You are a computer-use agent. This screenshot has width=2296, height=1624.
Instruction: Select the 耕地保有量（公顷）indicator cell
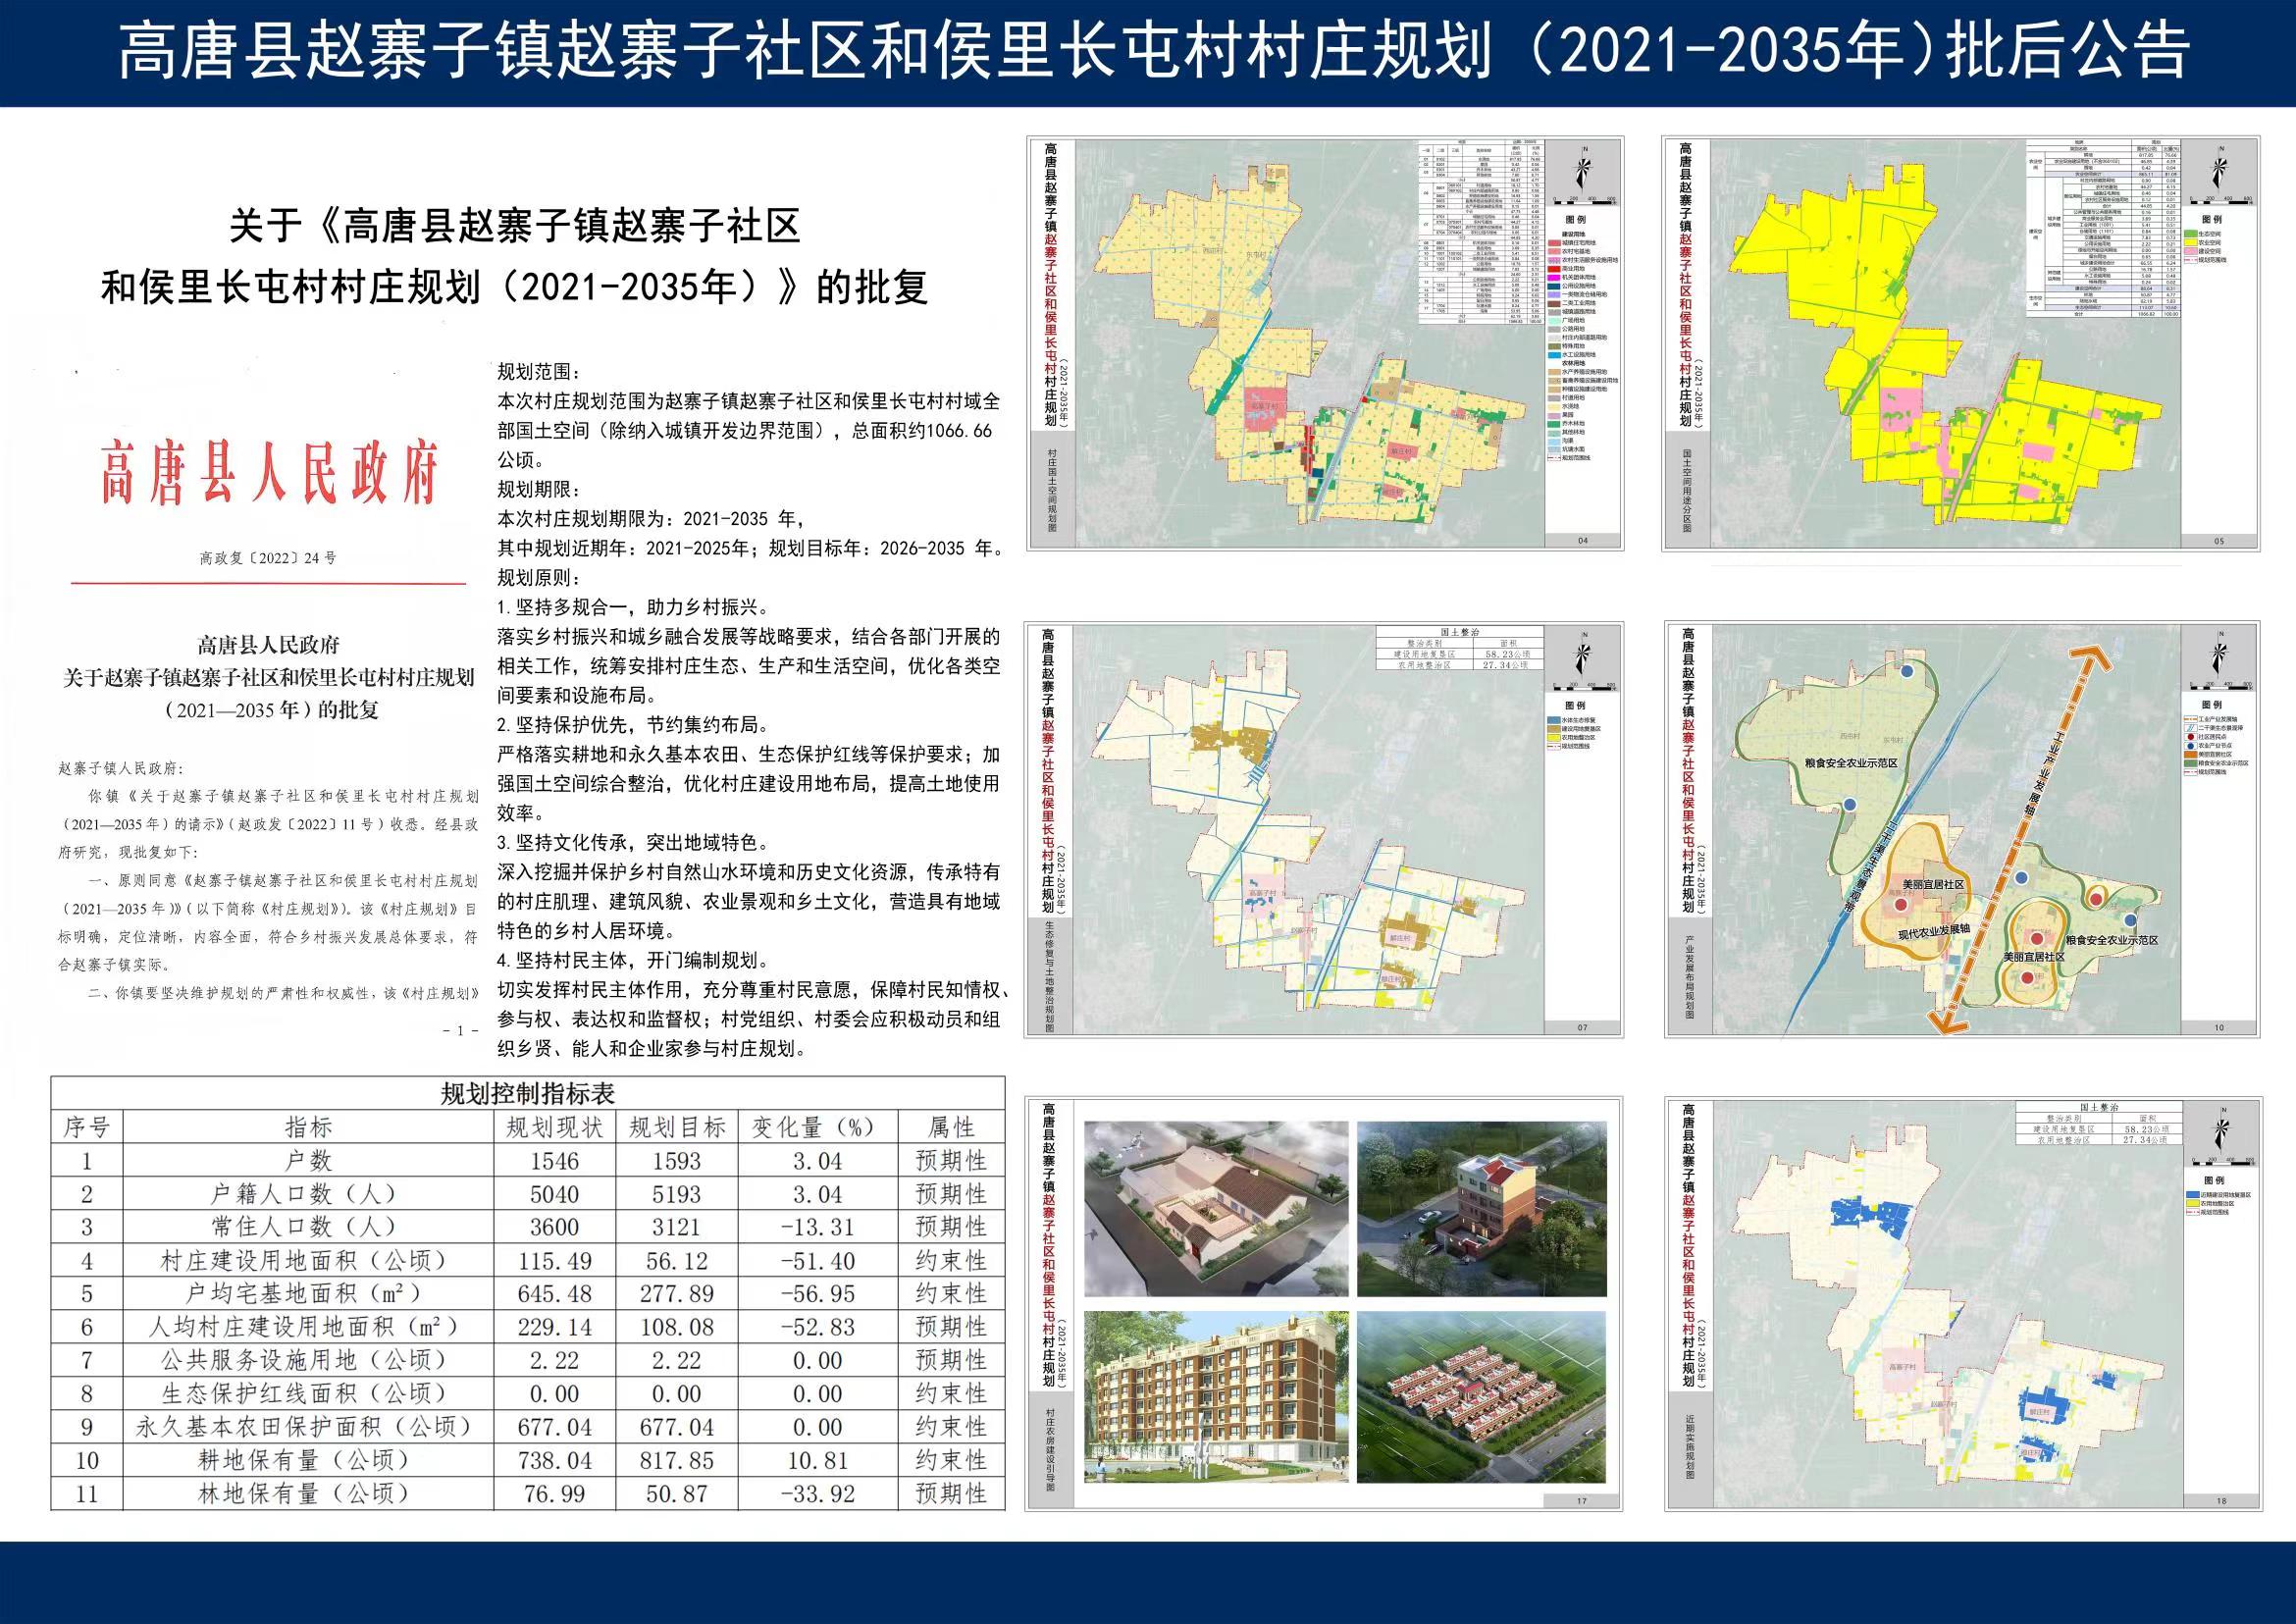306,1460
